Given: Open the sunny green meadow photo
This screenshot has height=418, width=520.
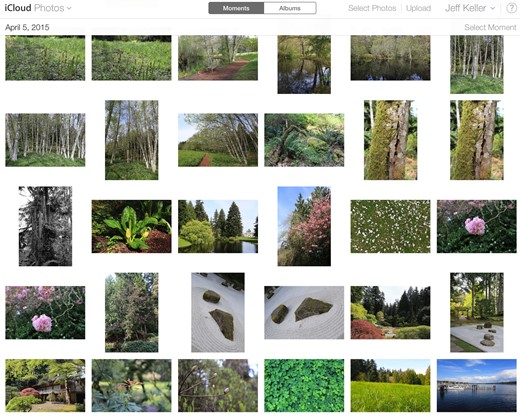Looking at the screenshot, I should point(390,385).
